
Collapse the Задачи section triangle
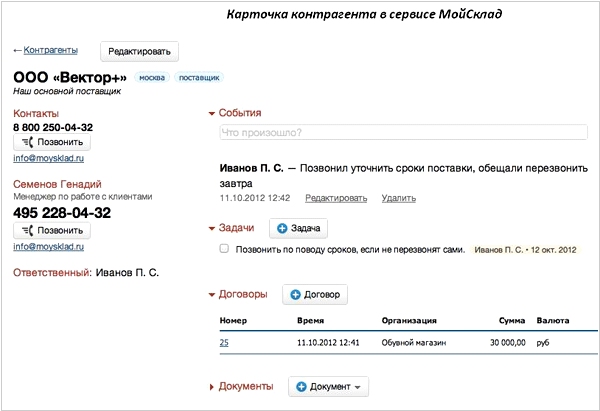[x=212, y=229]
